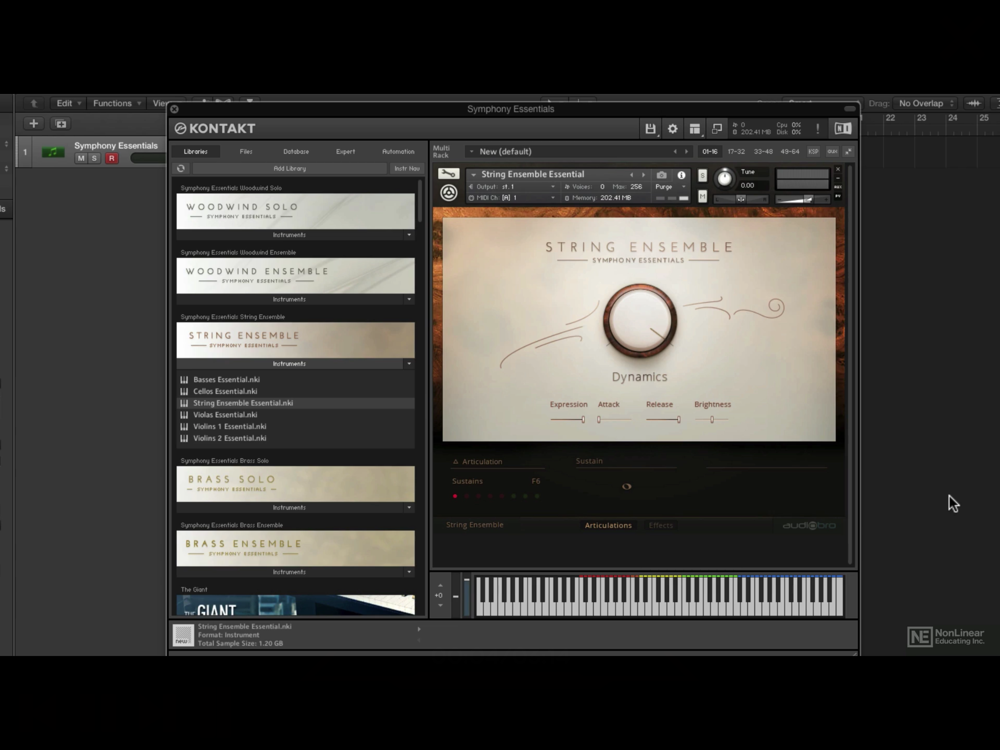Image resolution: width=1000 pixels, height=750 pixels.
Task: Toggle the PV button in instrument header
Action: click(838, 196)
